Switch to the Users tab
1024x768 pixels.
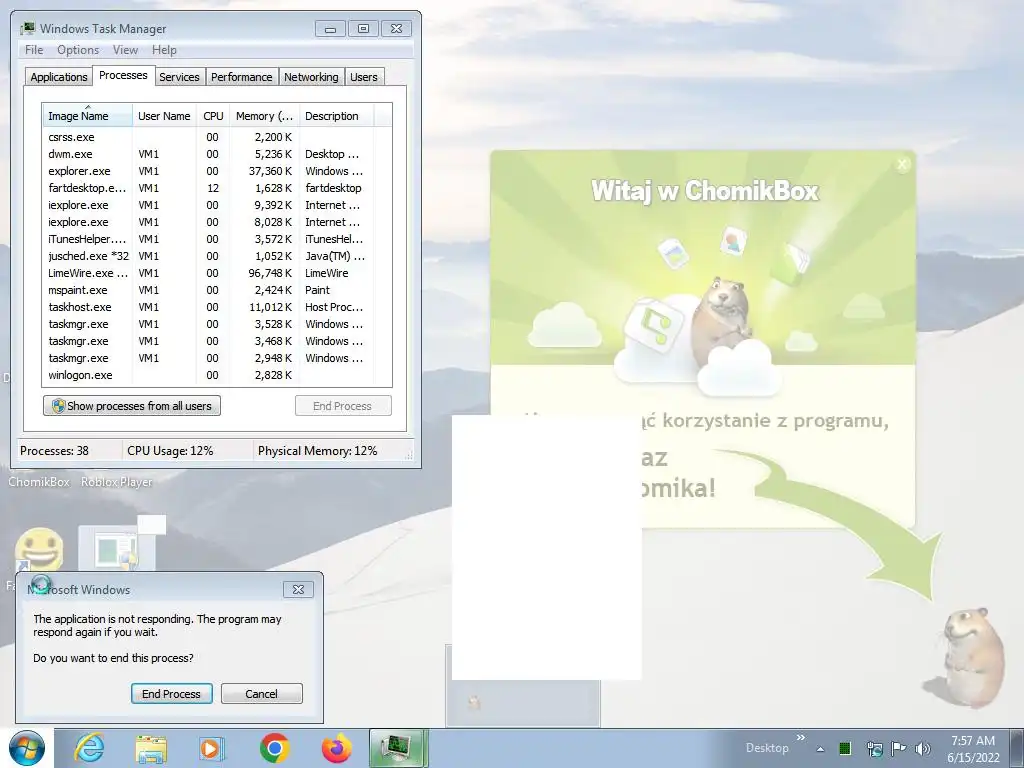click(x=364, y=77)
